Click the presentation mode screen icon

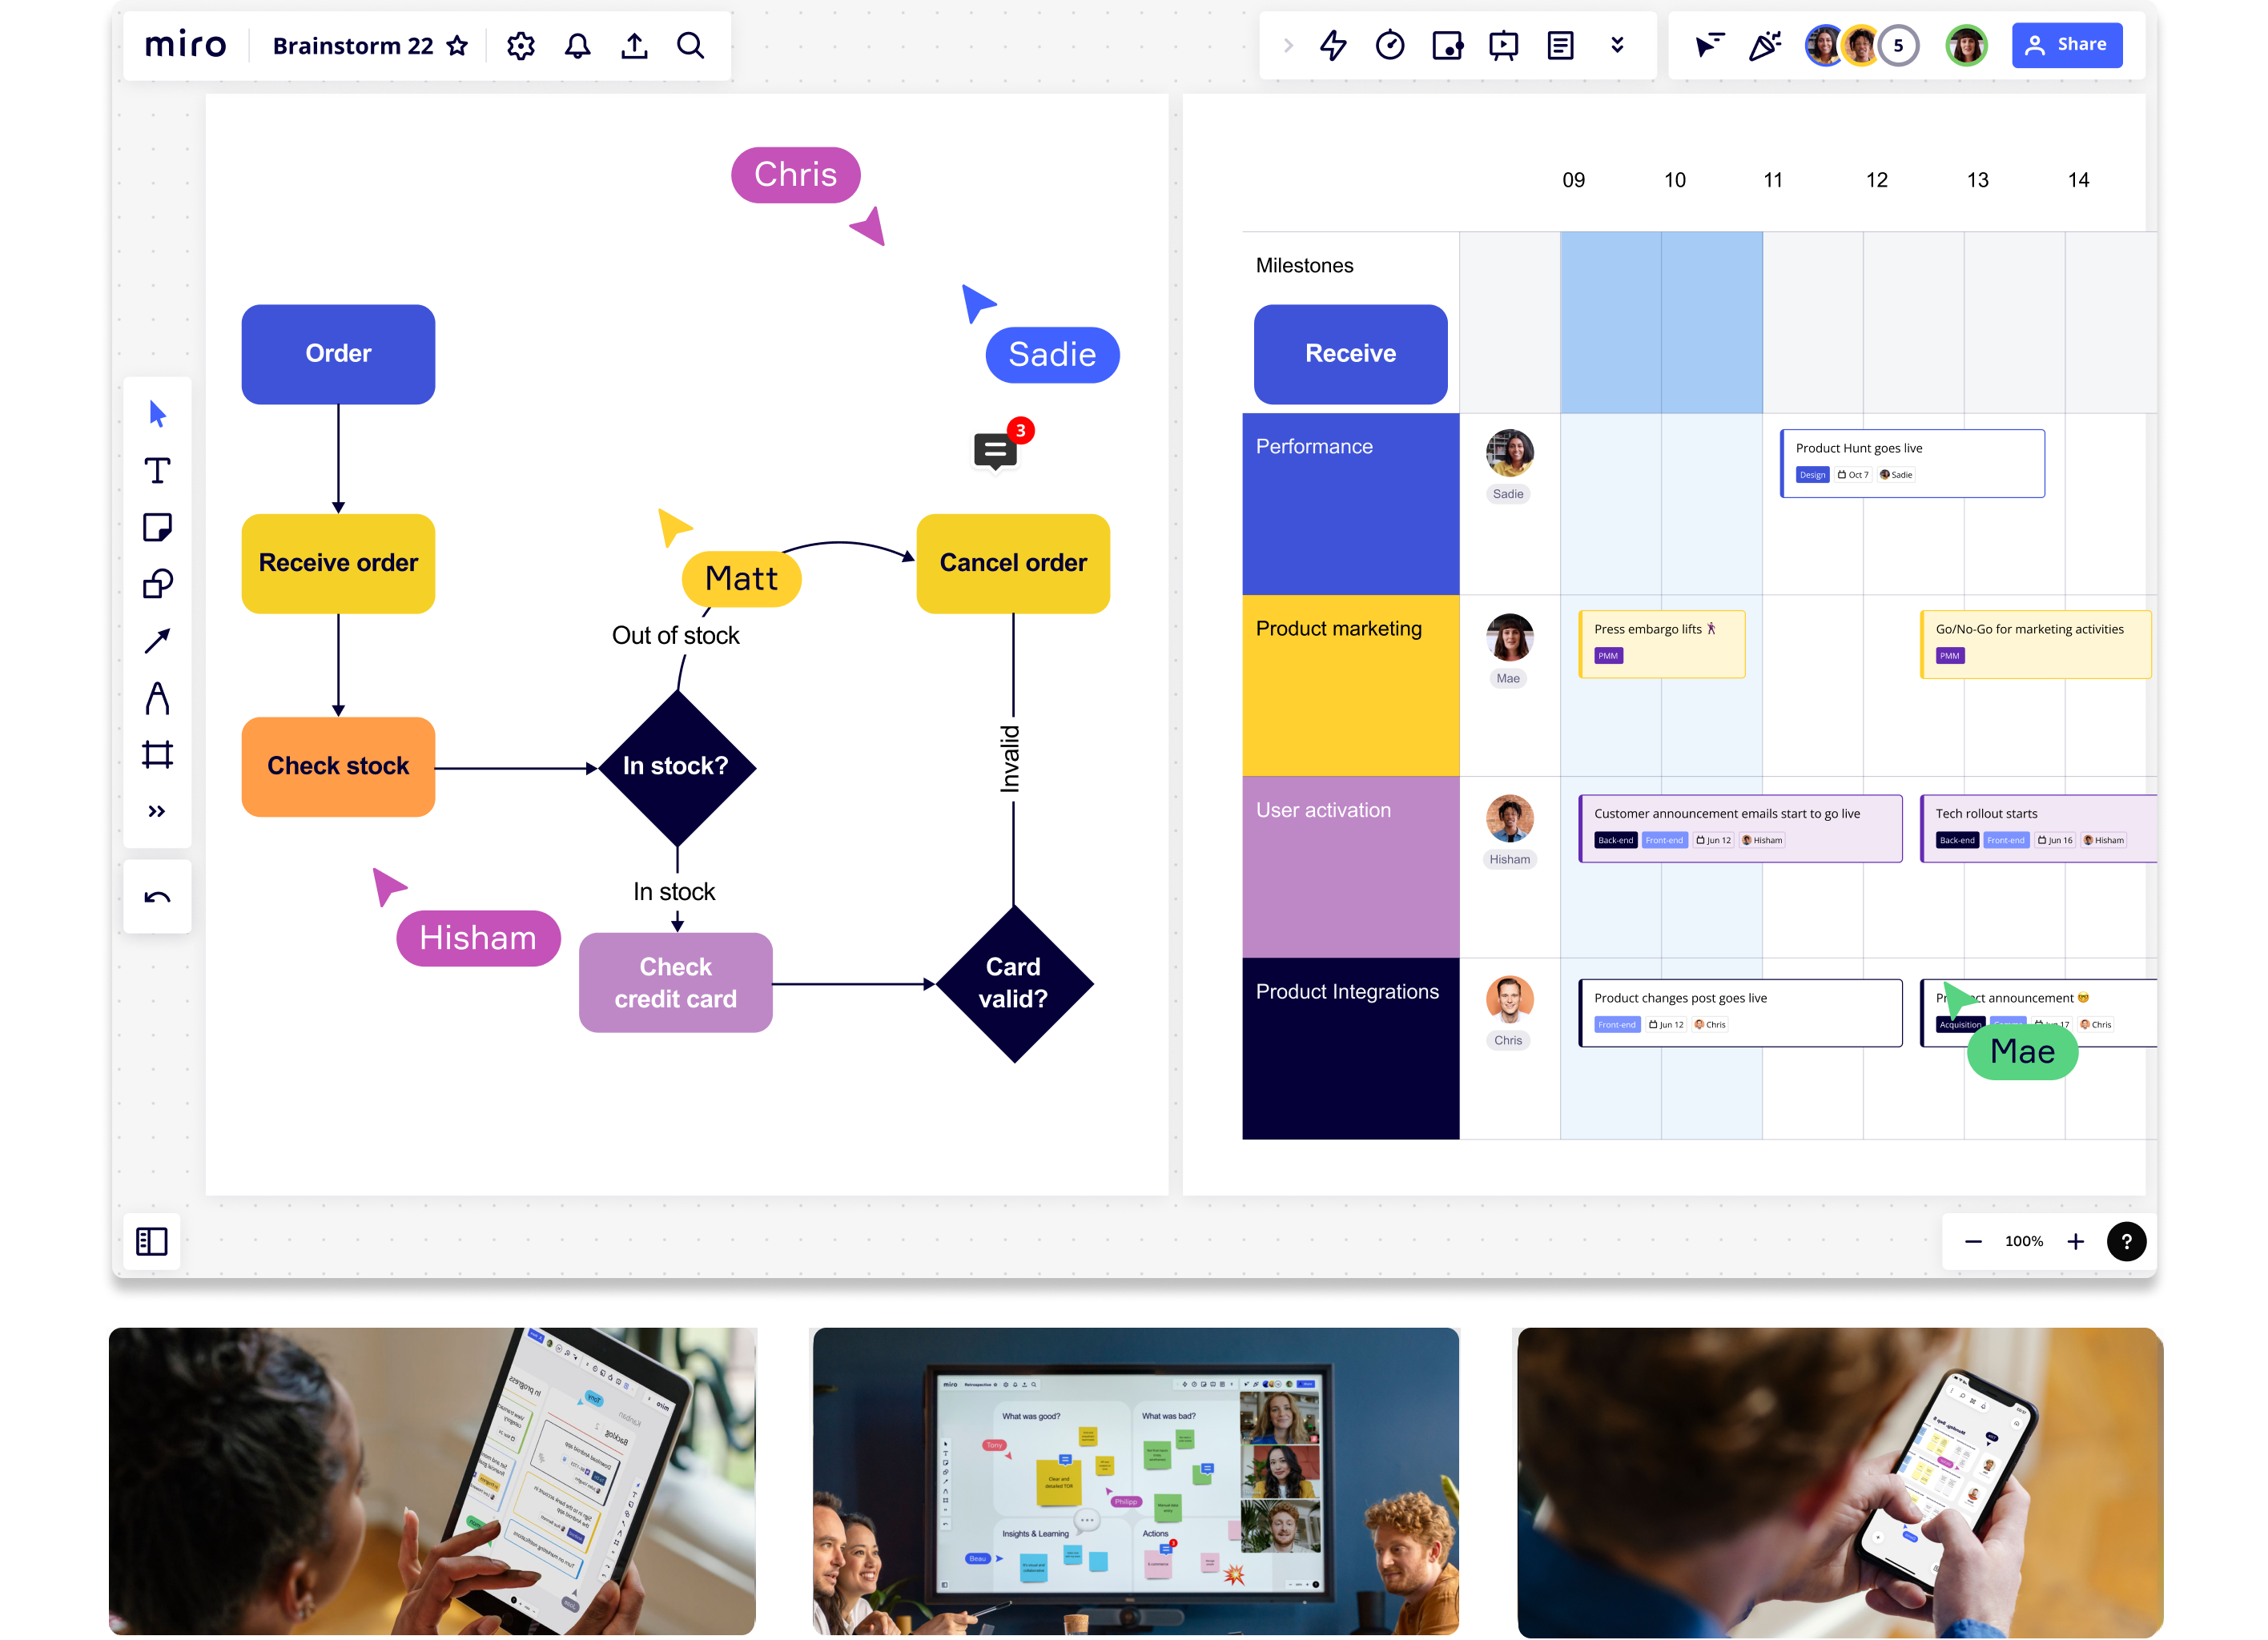1506,46
